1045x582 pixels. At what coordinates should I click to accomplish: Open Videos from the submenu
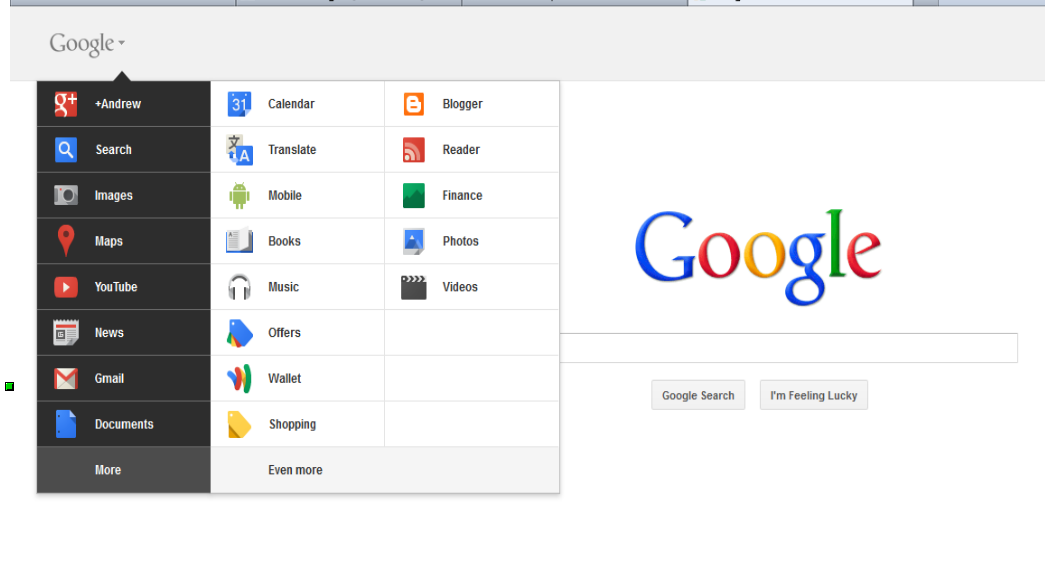(472, 287)
